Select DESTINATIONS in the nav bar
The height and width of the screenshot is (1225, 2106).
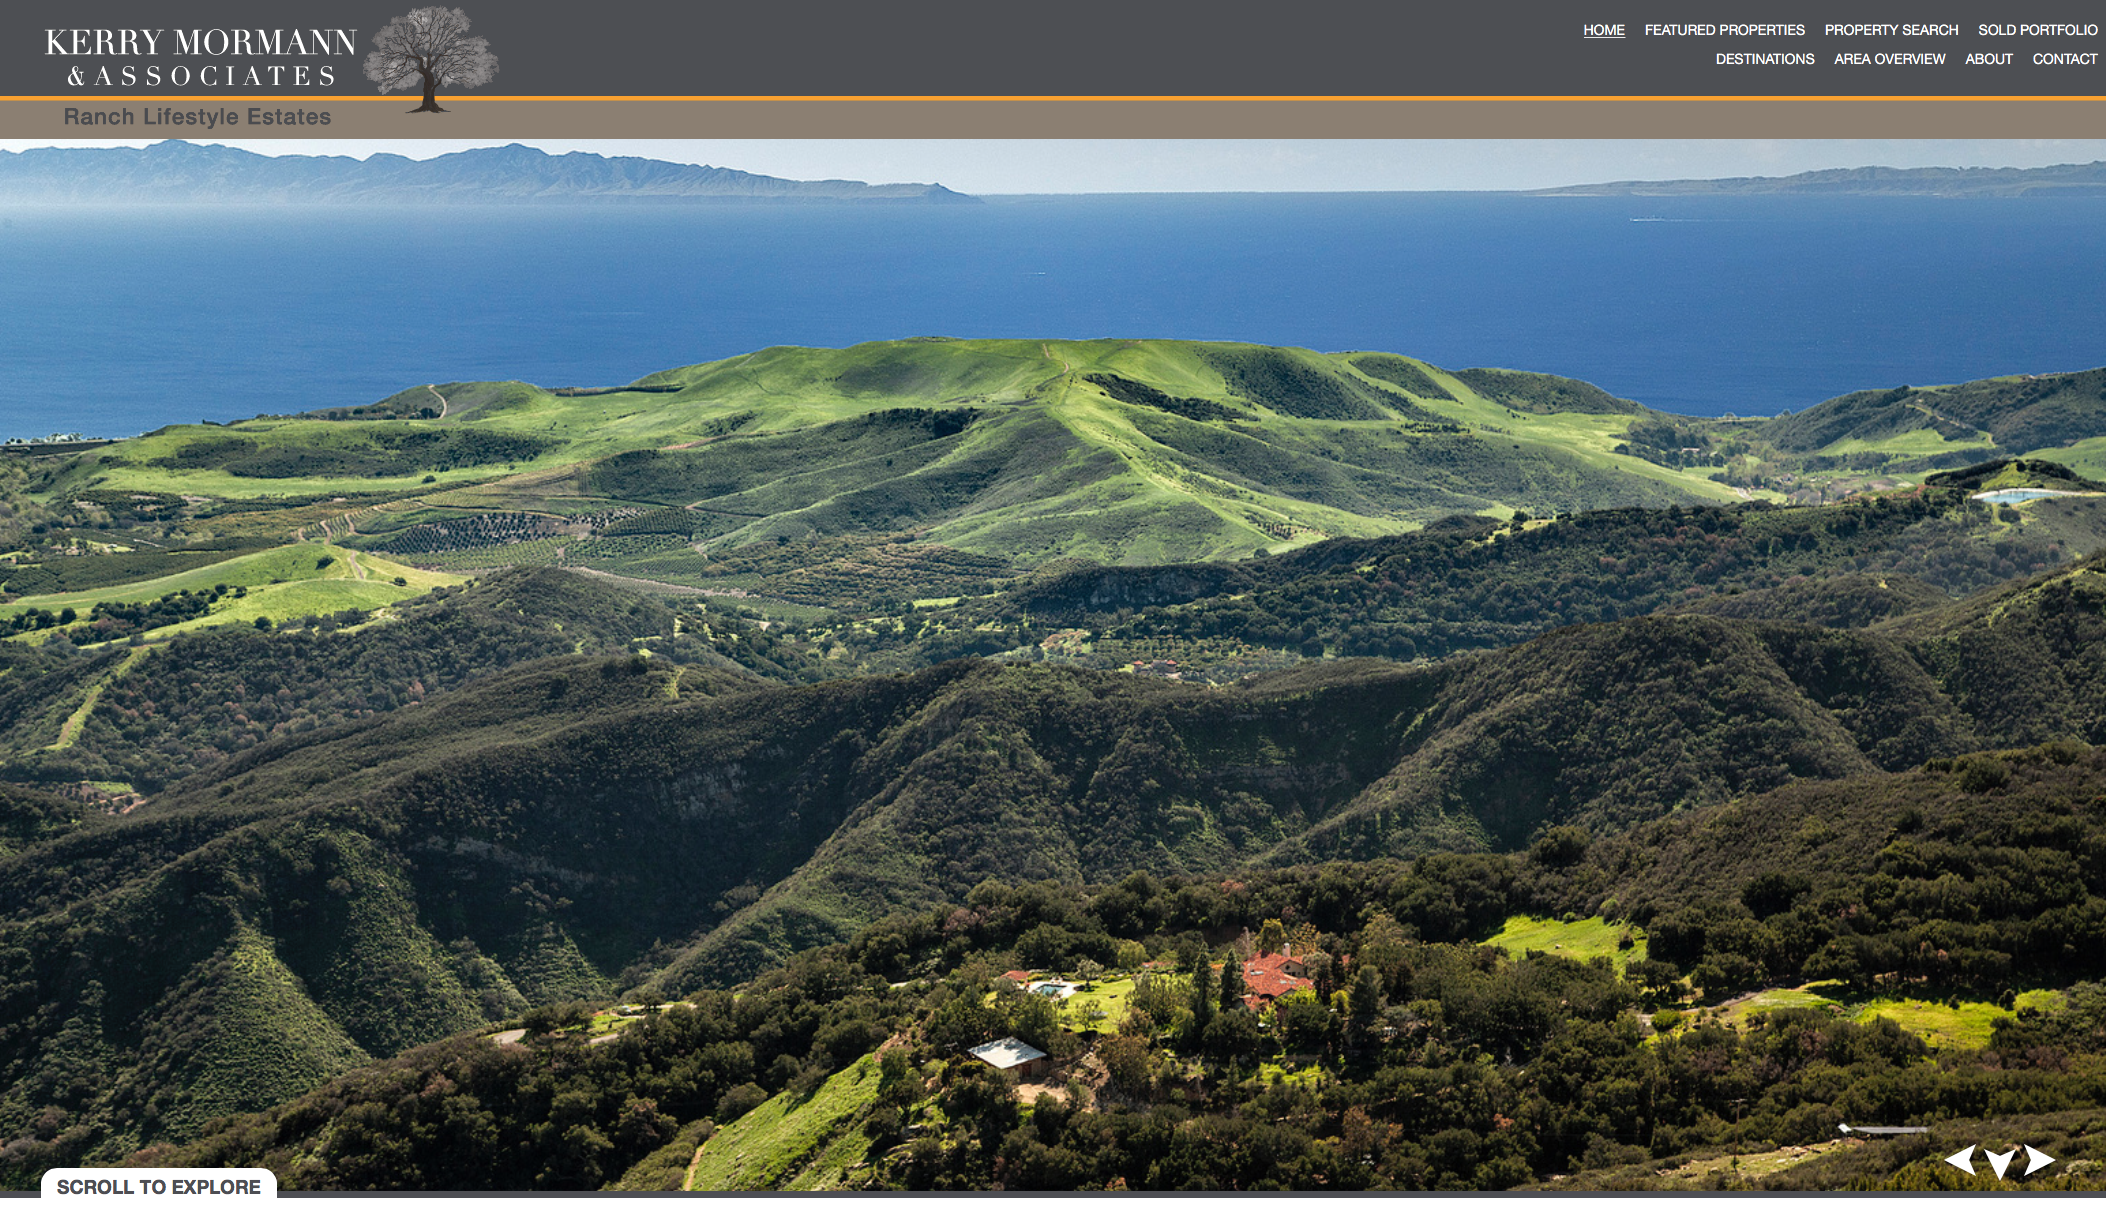point(1765,59)
